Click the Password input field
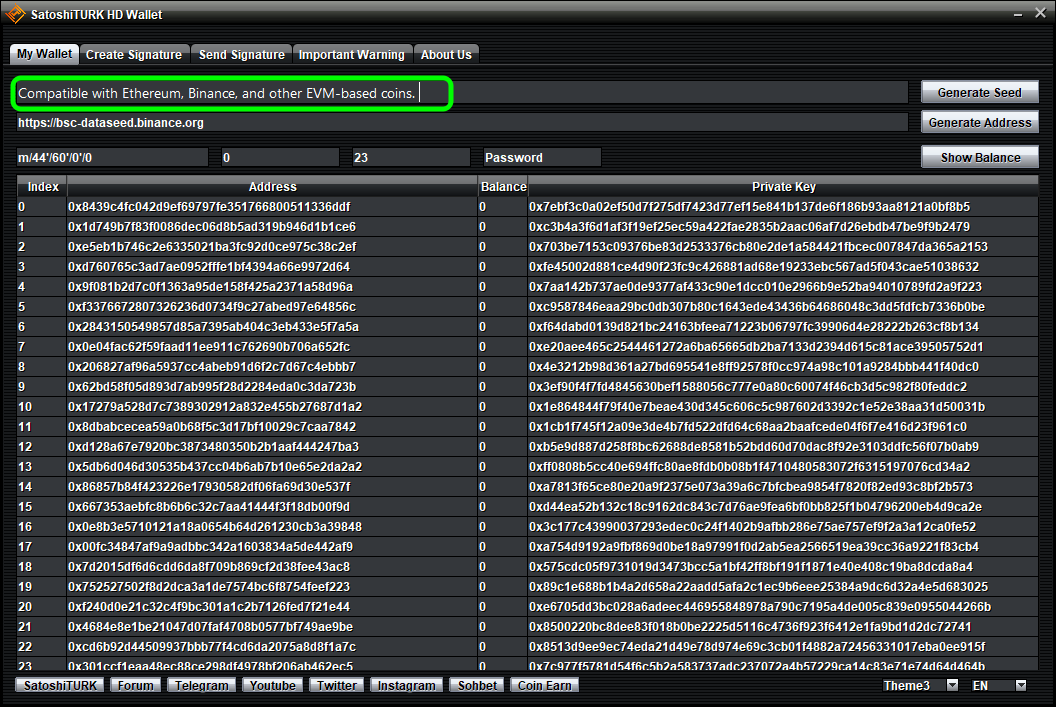Image resolution: width=1056 pixels, height=707 pixels. coord(541,158)
